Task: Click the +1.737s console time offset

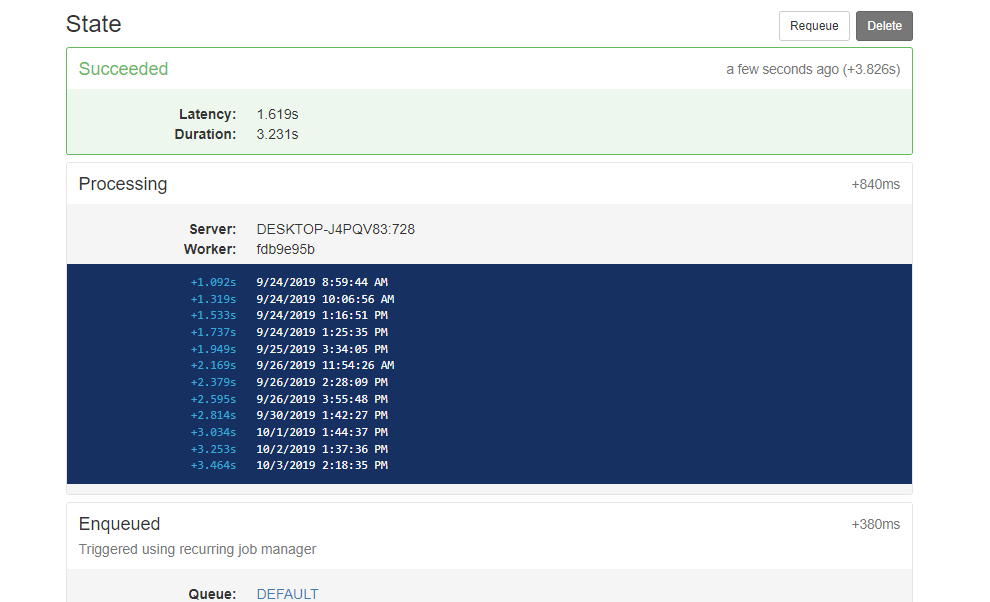Action: click(213, 332)
